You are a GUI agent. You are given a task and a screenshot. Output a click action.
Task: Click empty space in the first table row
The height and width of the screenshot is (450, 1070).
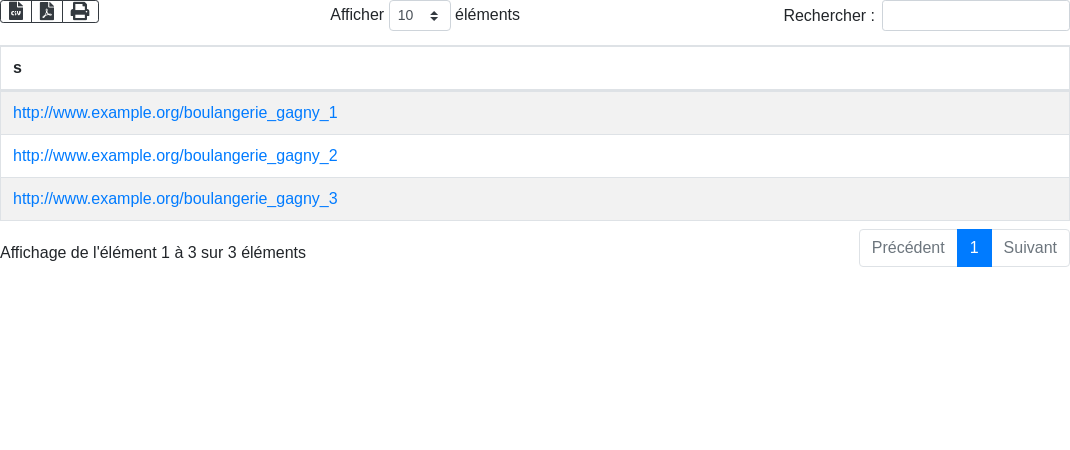(700, 113)
